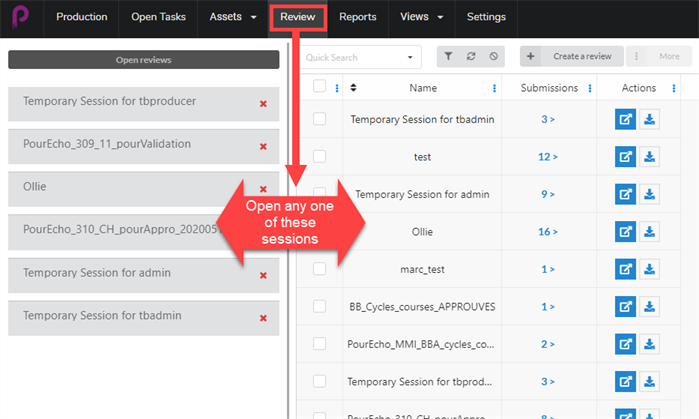The height and width of the screenshot is (419, 699).
Task: Go to the Reports tab
Action: 357,17
